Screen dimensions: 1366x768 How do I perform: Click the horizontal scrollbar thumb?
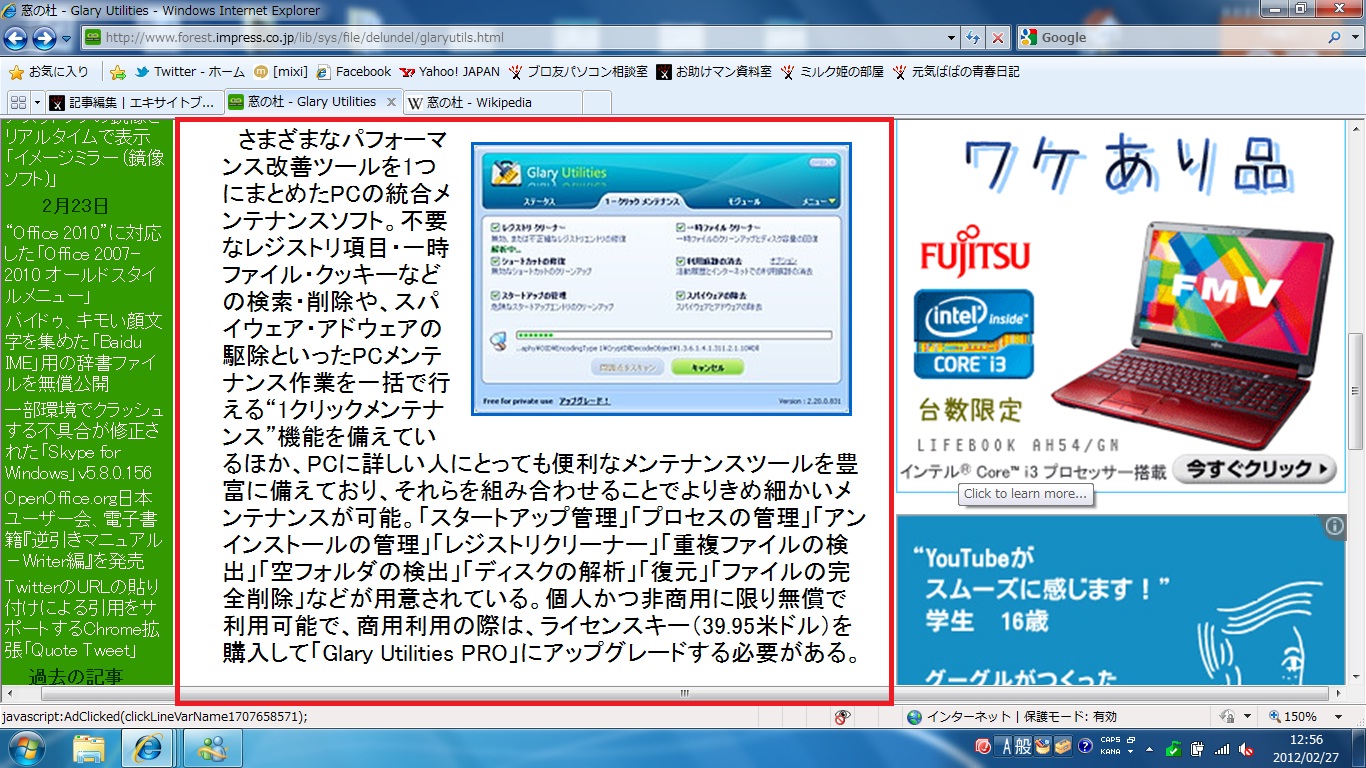685,693
